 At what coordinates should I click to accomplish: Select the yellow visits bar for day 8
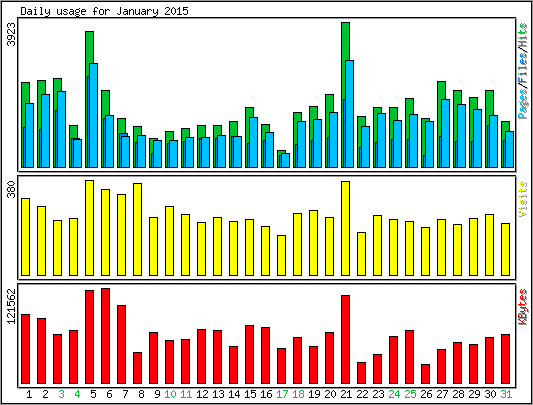pyautogui.click(x=137, y=230)
